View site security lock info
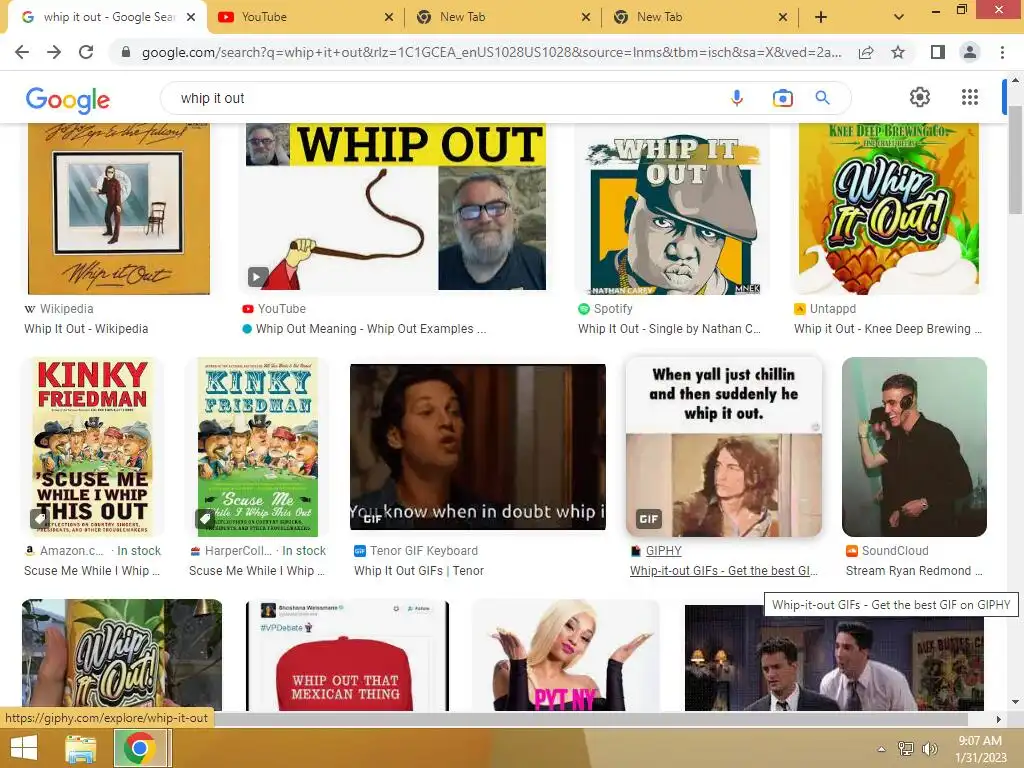 [126, 52]
